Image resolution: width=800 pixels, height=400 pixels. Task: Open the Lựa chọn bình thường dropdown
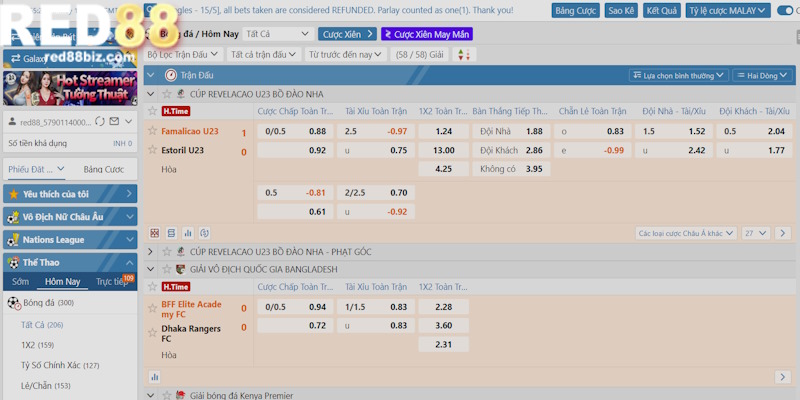(678, 76)
